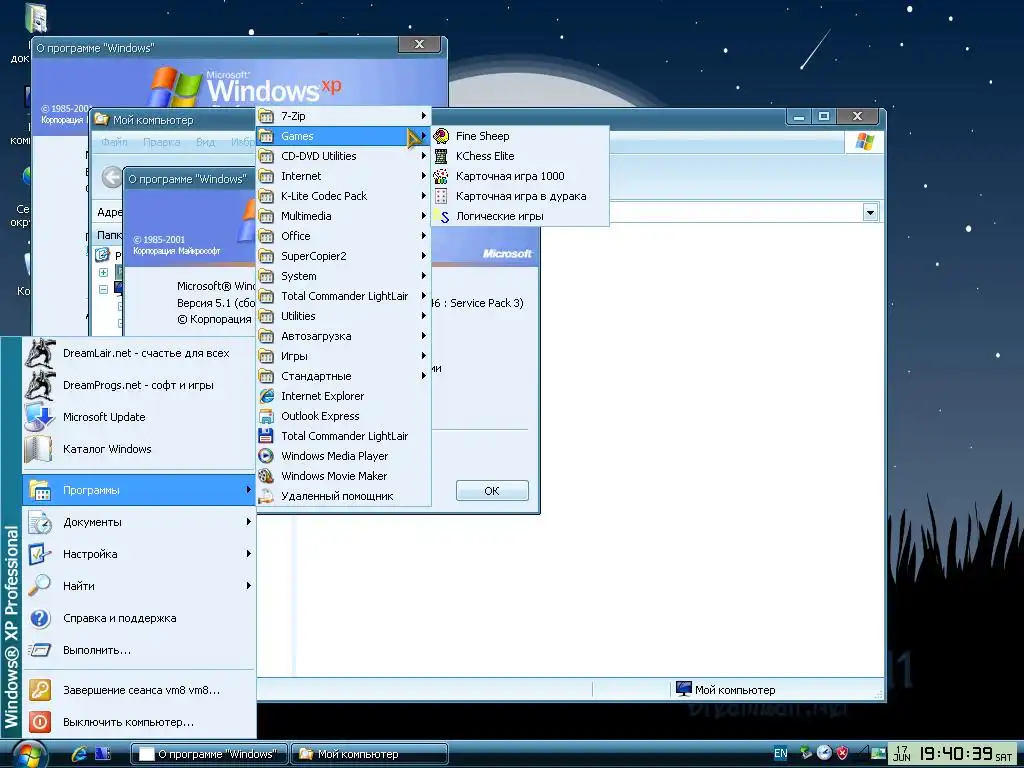
Task: Click Завершение сеанса vm8 log off
Action: (138, 690)
